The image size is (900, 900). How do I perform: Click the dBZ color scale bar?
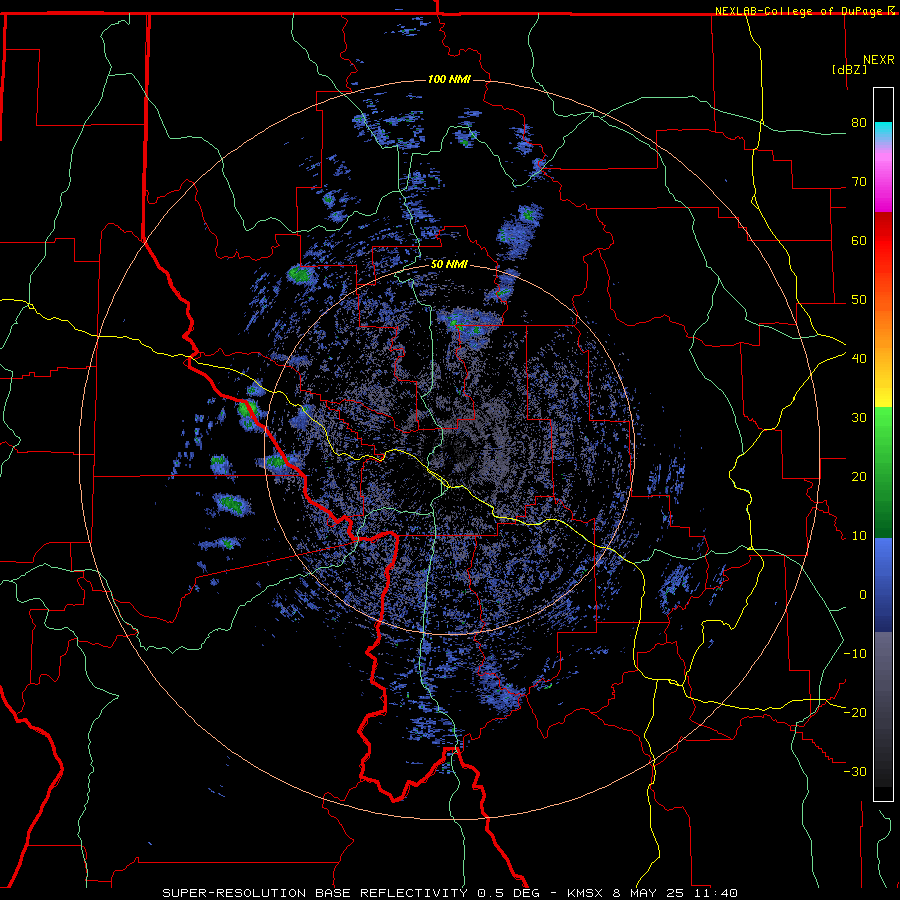coord(883,444)
